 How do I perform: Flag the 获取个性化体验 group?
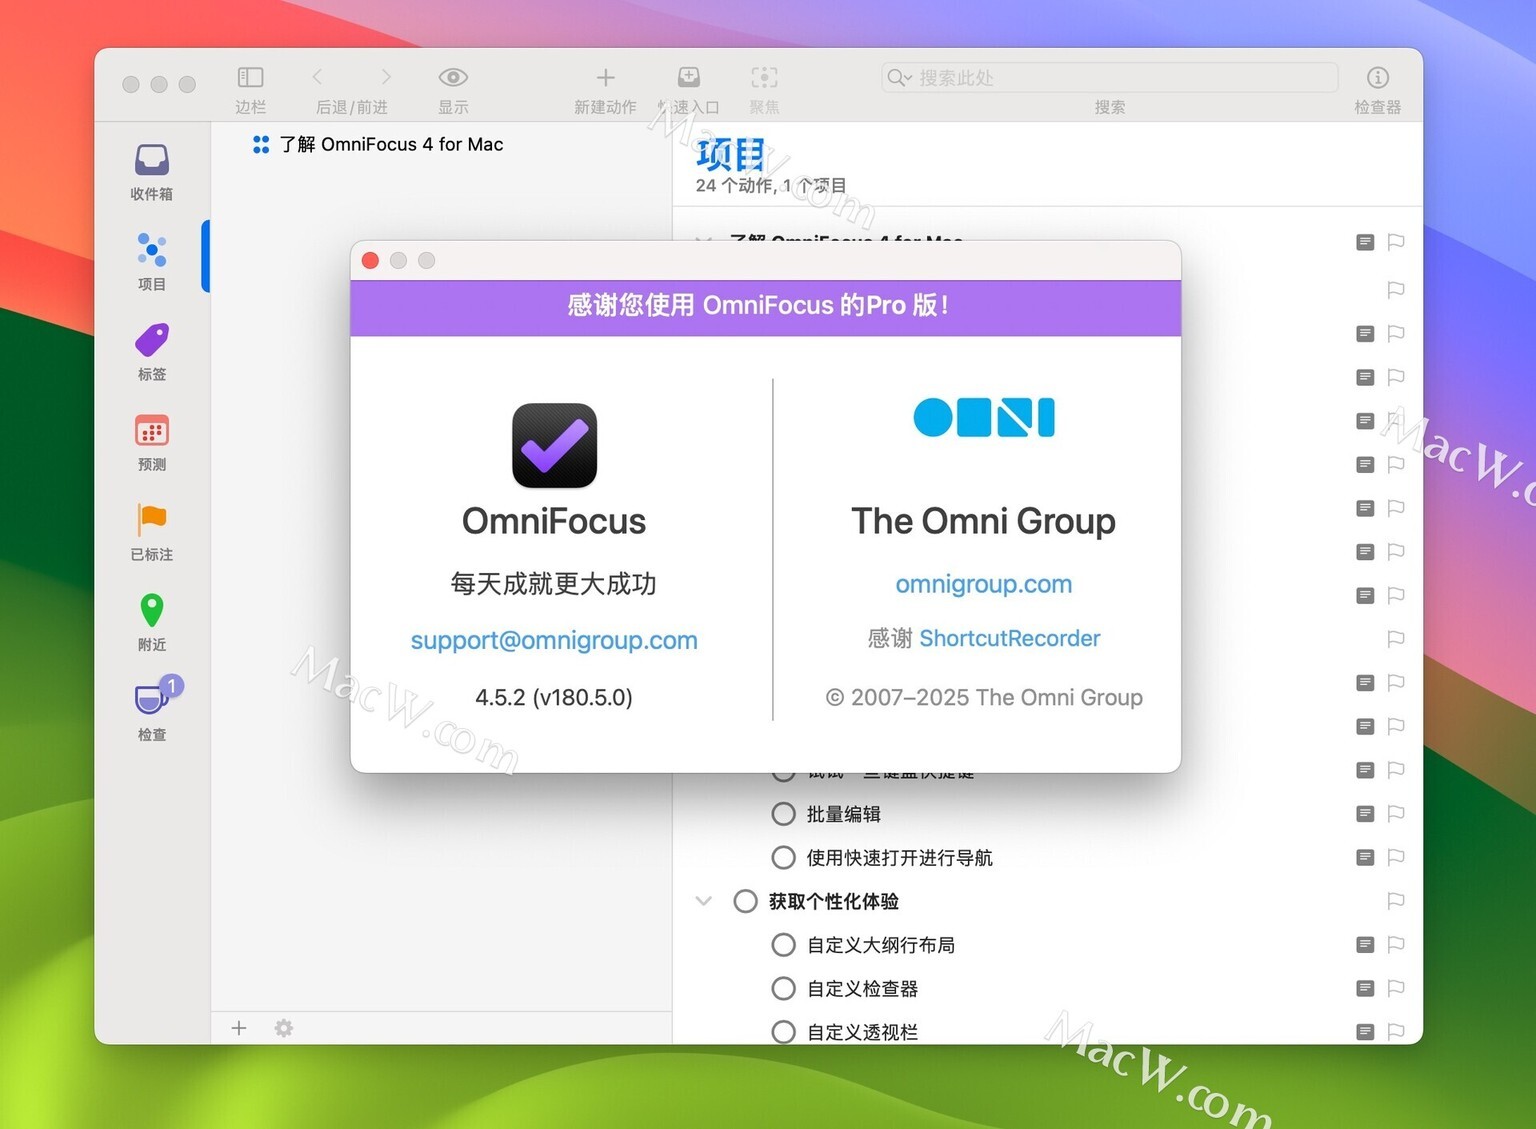[1396, 901]
